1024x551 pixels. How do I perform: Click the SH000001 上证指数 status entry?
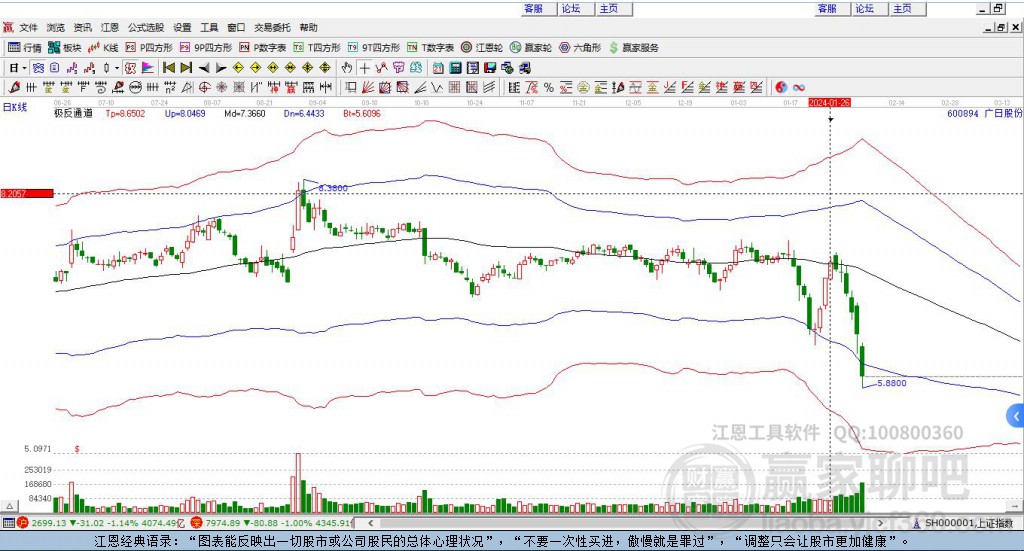click(x=964, y=523)
